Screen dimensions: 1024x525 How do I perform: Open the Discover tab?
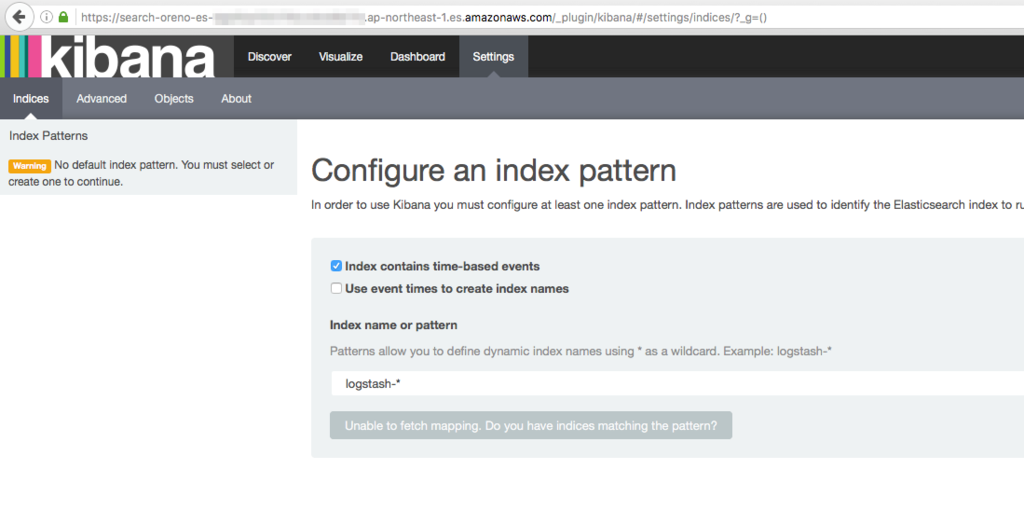(x=270, y=57)
